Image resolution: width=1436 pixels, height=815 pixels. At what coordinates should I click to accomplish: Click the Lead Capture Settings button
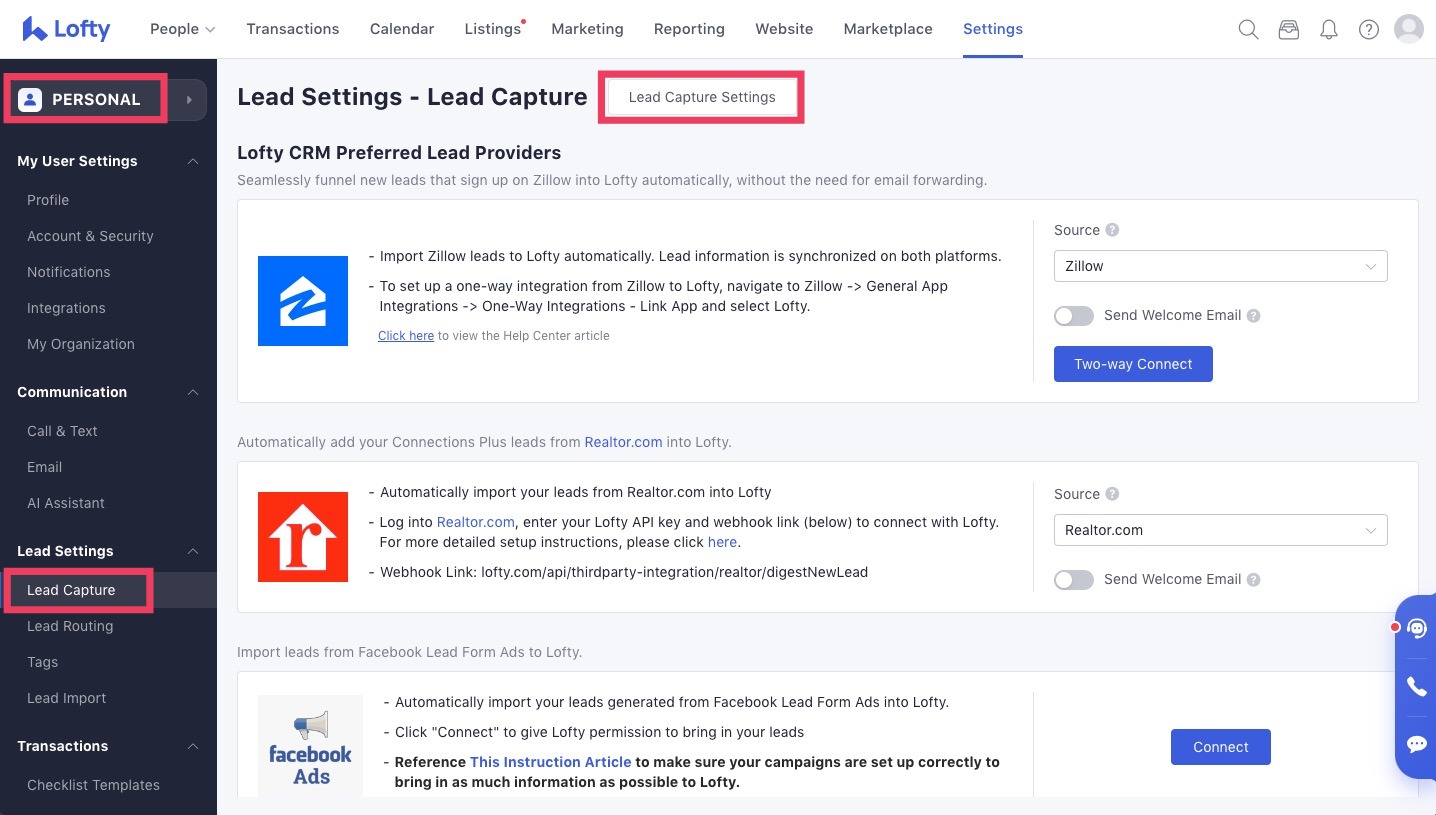coord(702,97)
